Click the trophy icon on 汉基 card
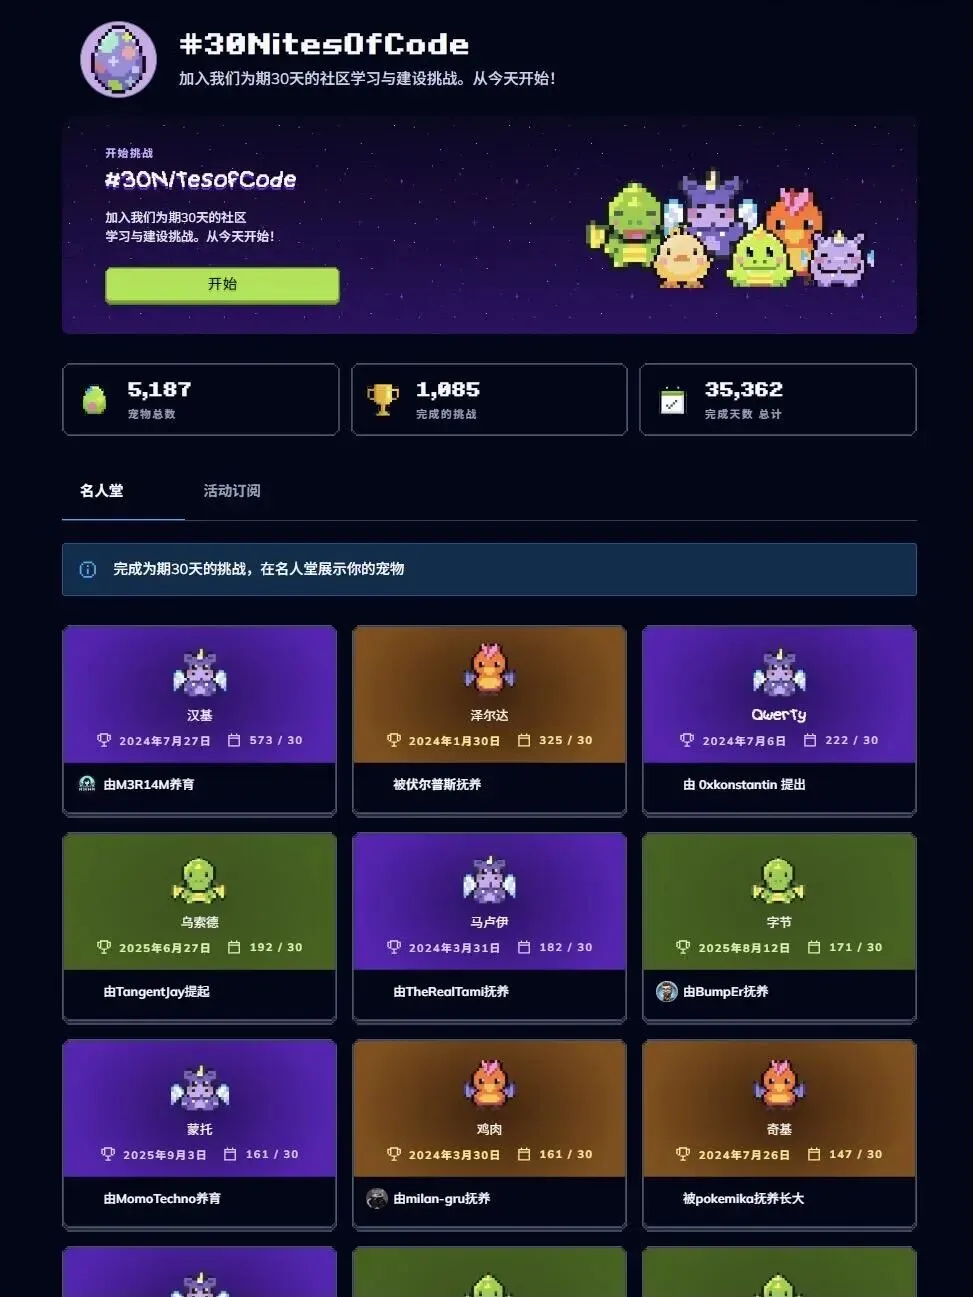The image size is (973, 1297). point(104,740)
